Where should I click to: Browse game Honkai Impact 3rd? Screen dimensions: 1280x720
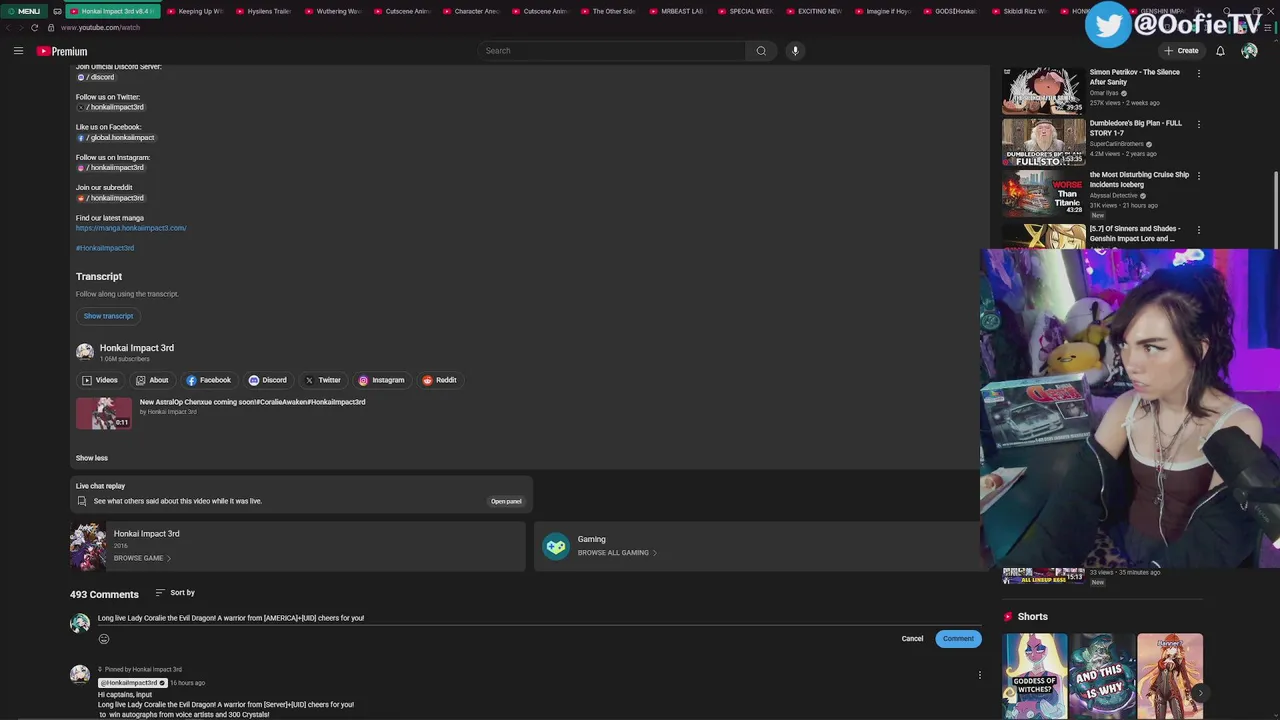pos(142,558)
